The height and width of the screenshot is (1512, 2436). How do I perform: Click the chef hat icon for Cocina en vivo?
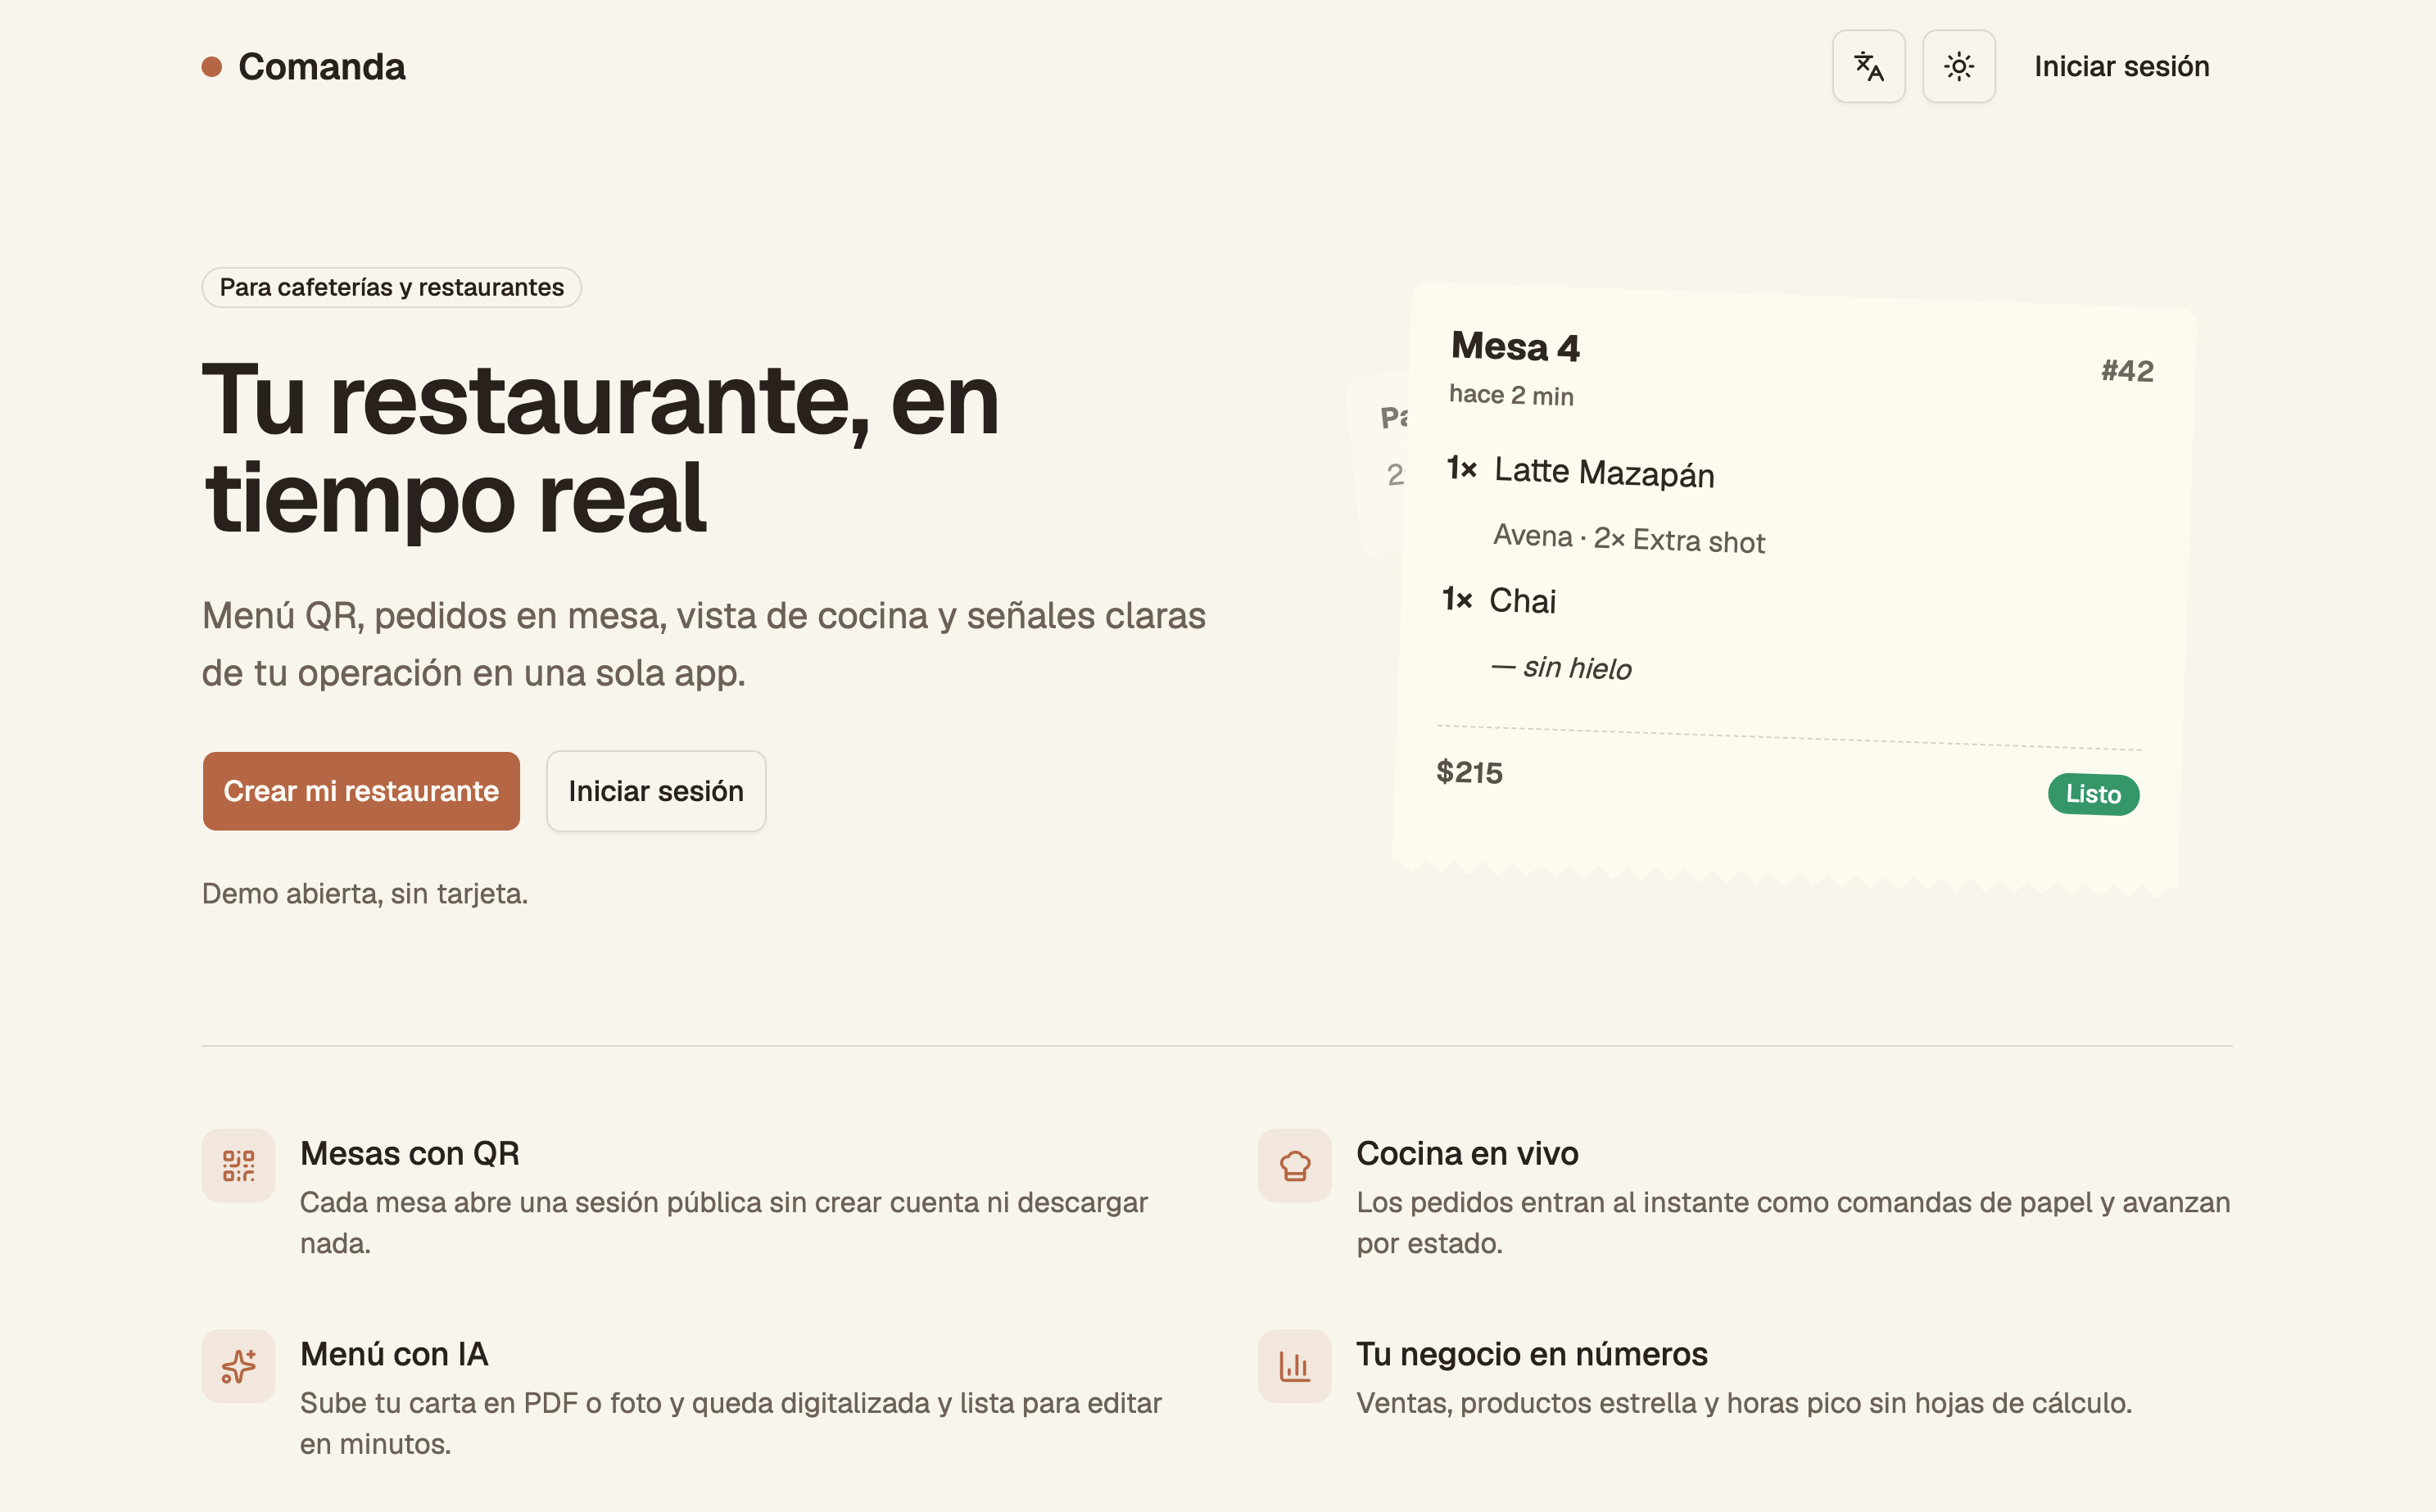click(1294, 1165)
